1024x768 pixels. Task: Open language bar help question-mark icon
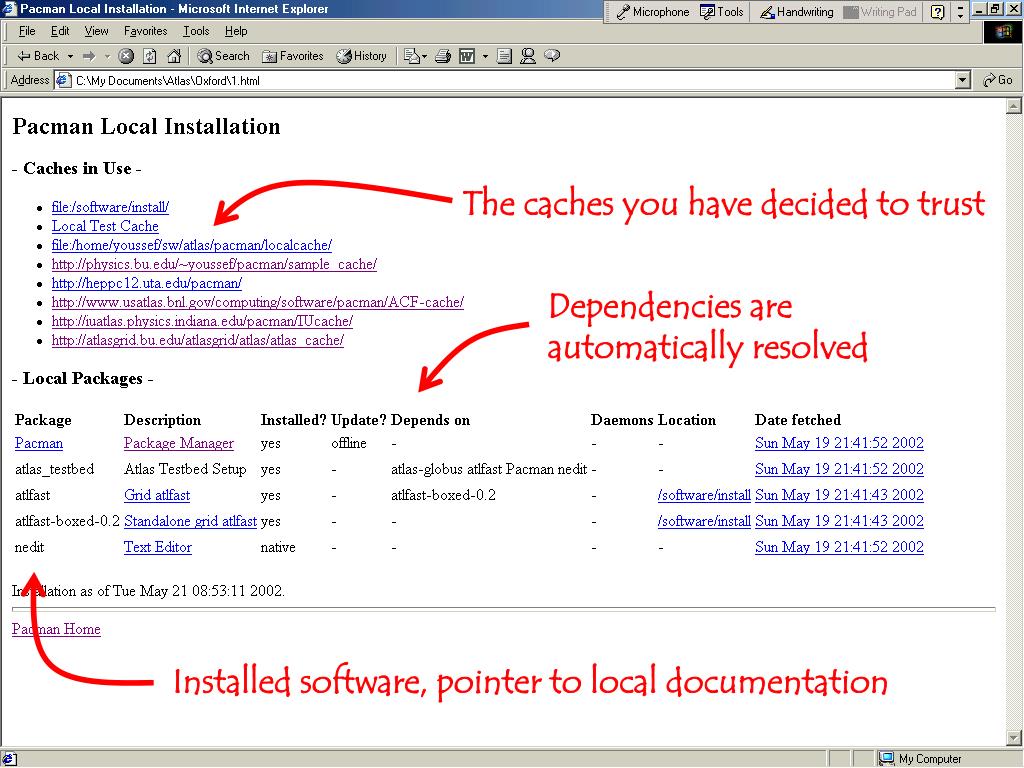[x=937, y=12]
